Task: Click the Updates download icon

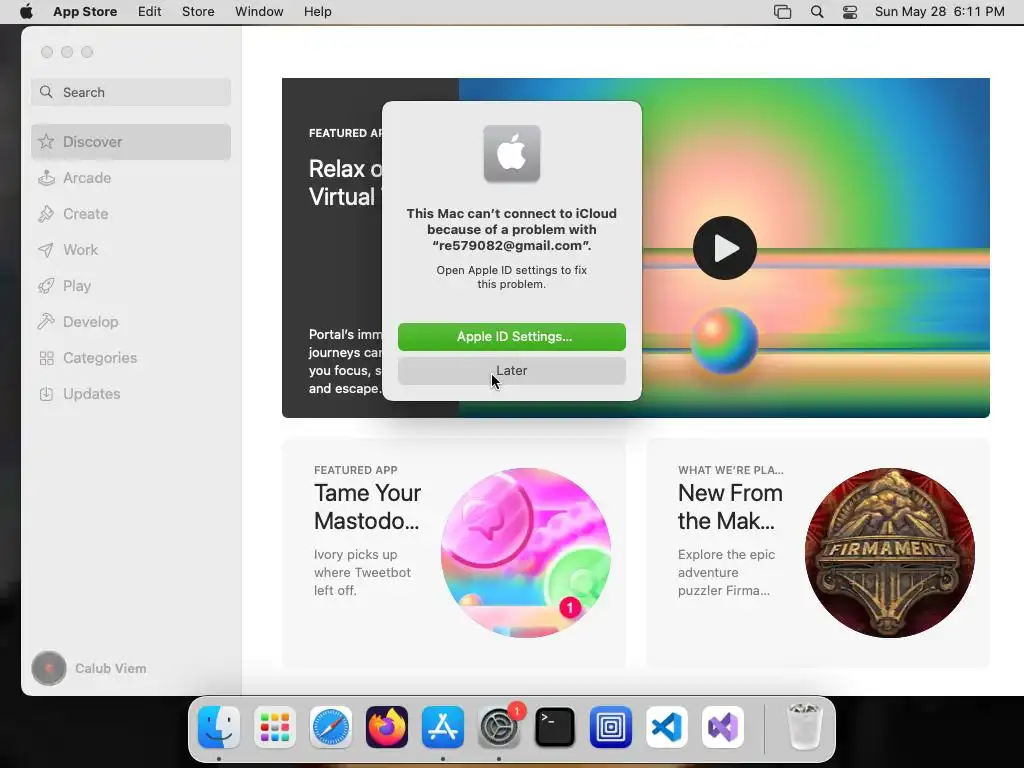Action: pyautogui.click(x=46, y=394)
